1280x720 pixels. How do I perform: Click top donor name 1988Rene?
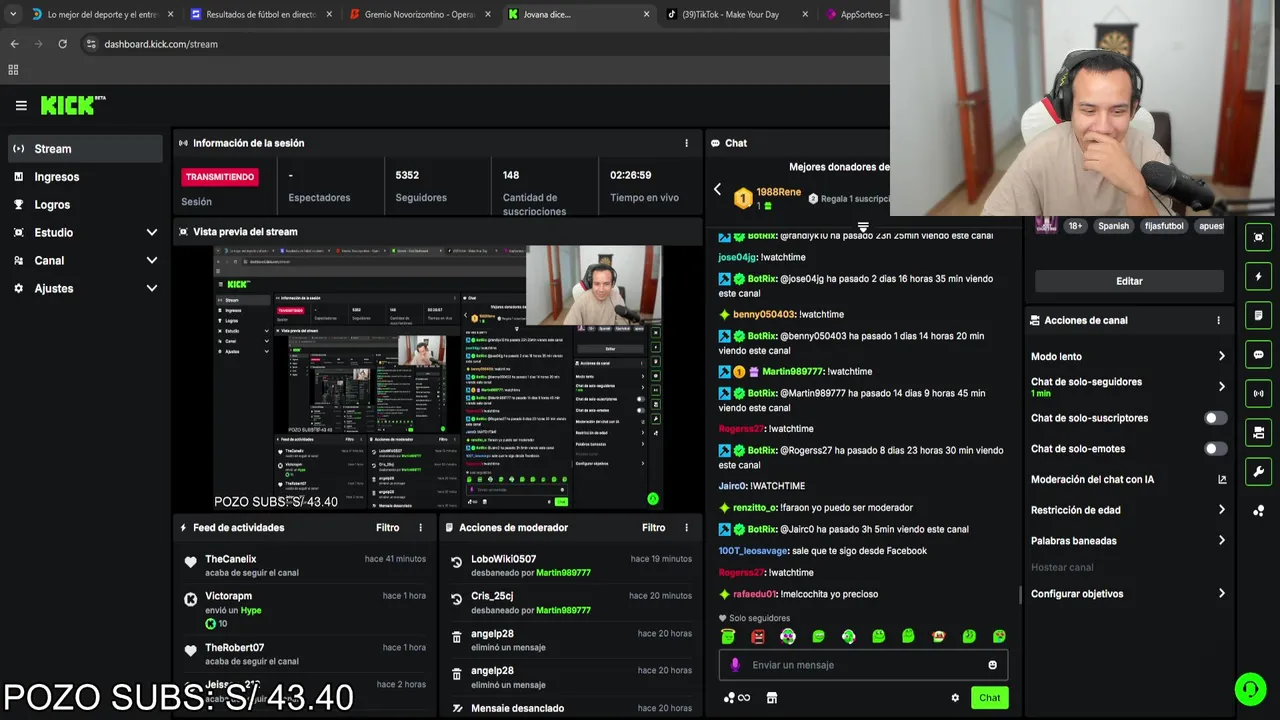pos(778,192)
